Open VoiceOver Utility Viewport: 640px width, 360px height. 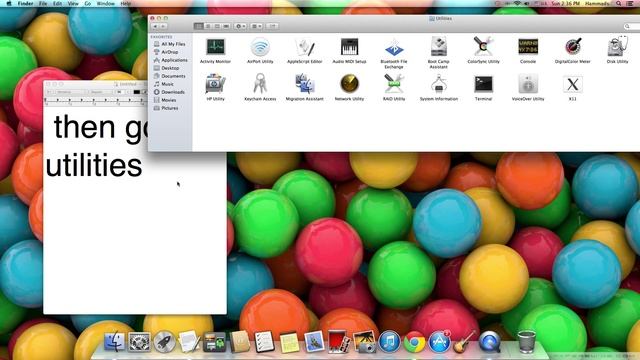click(528, 87)
